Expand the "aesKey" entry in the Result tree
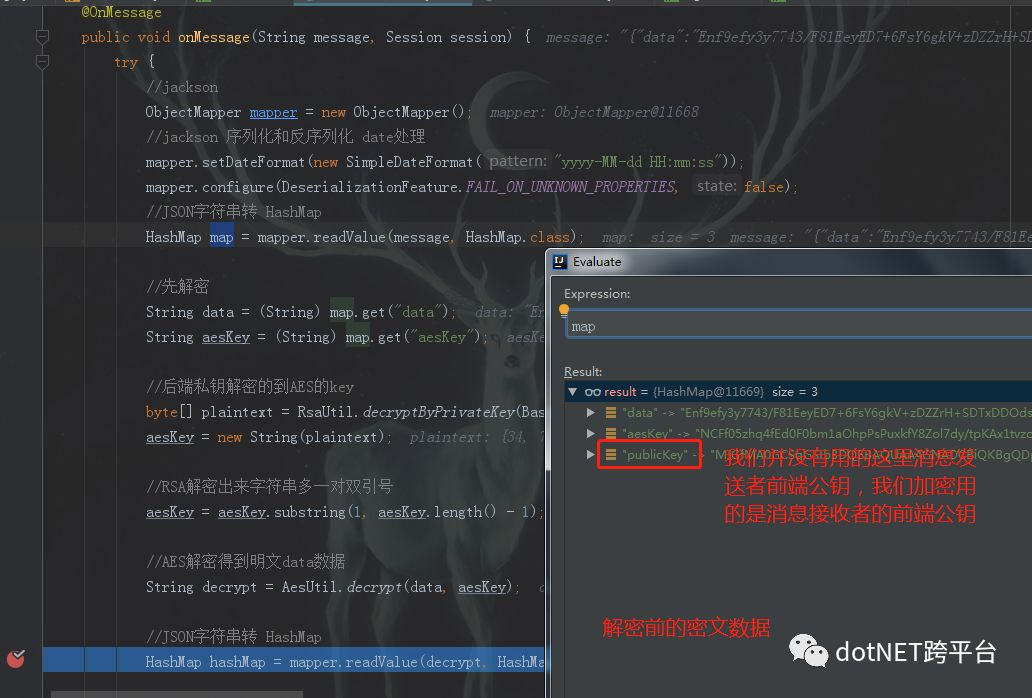 coord(590,433)
